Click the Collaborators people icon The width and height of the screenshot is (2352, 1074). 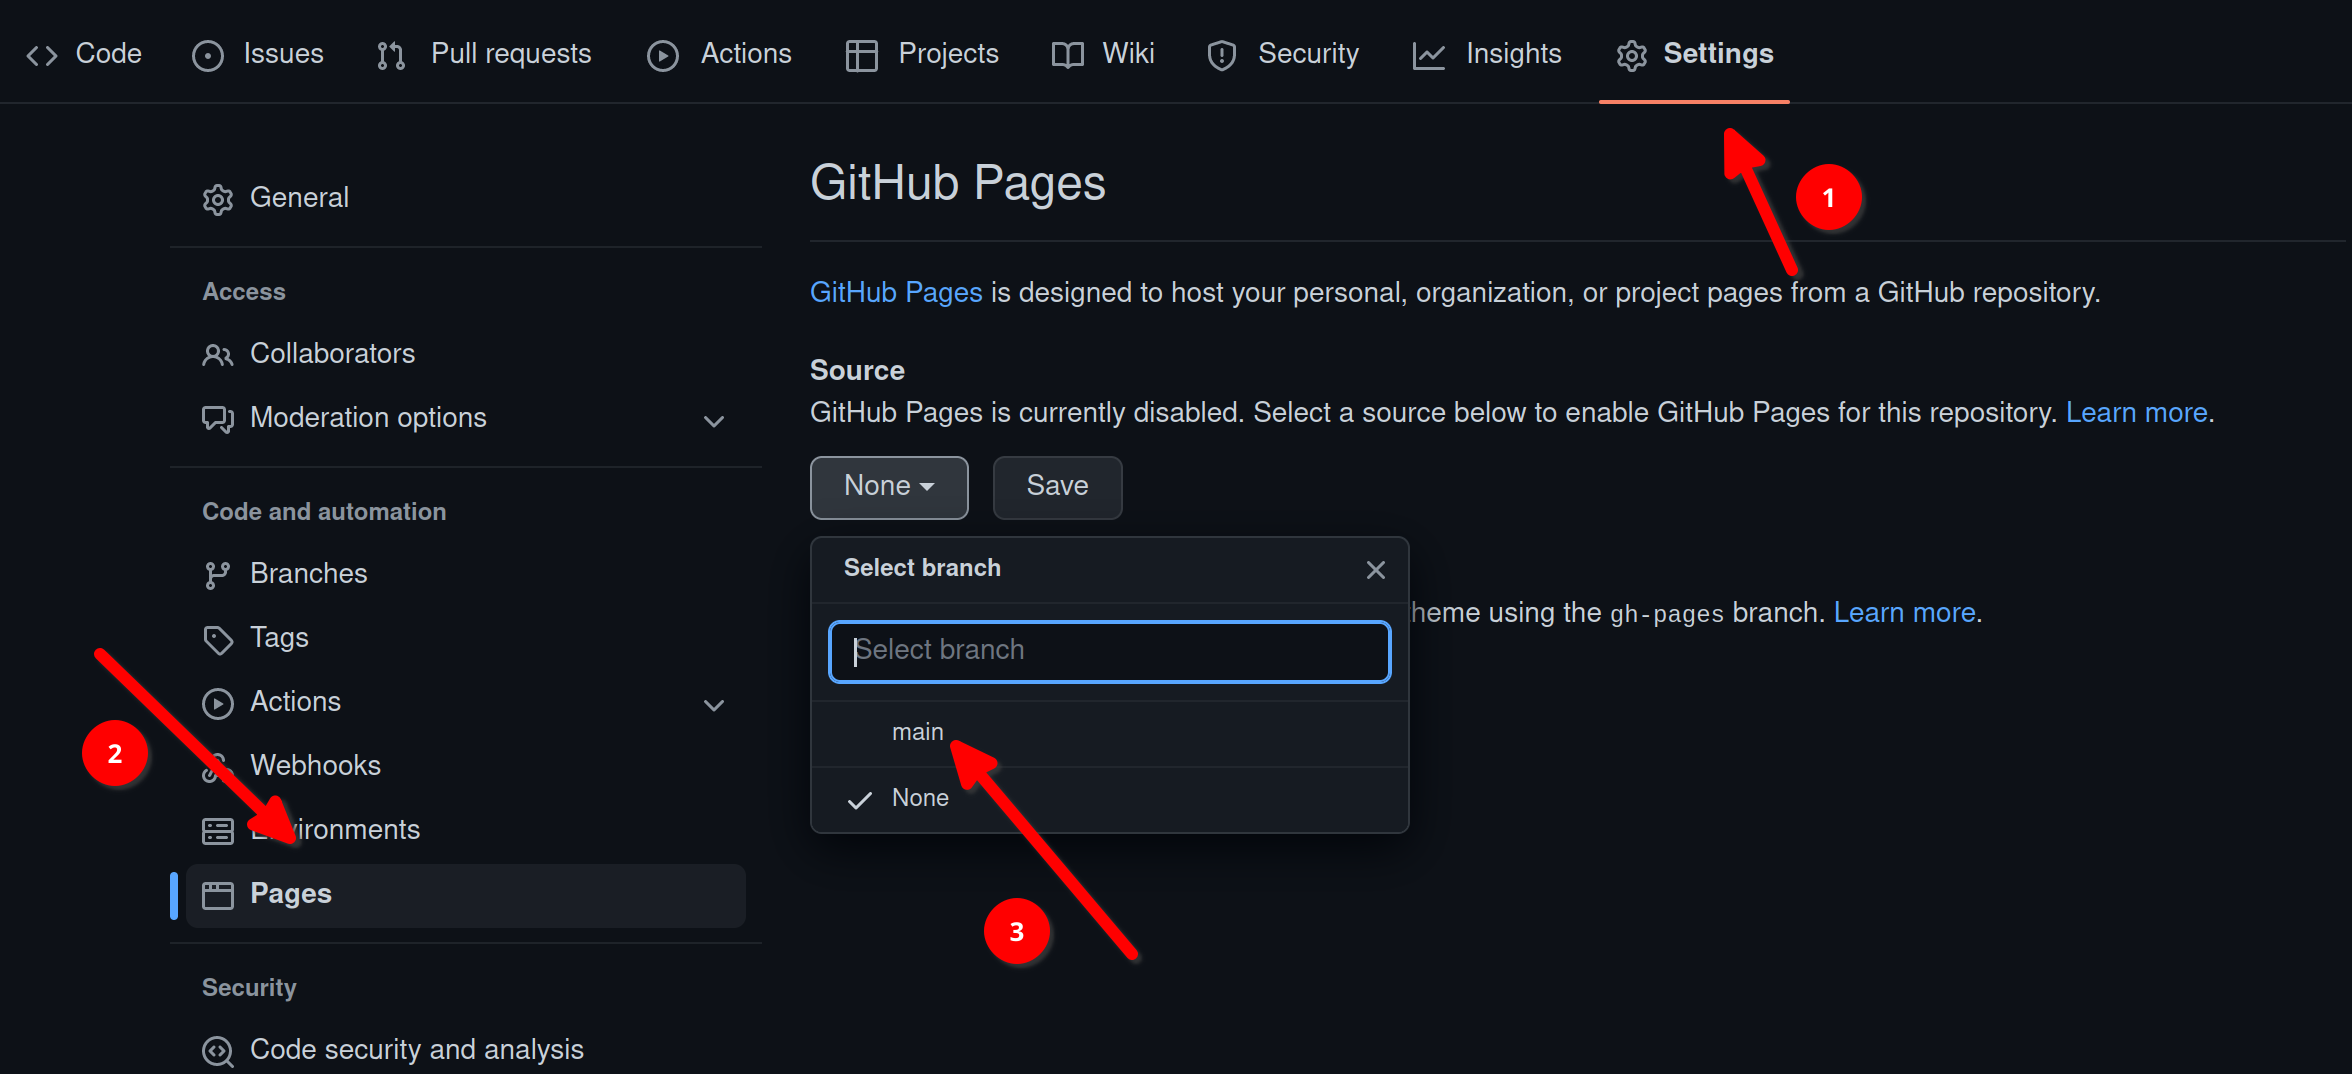click(218, 355)
